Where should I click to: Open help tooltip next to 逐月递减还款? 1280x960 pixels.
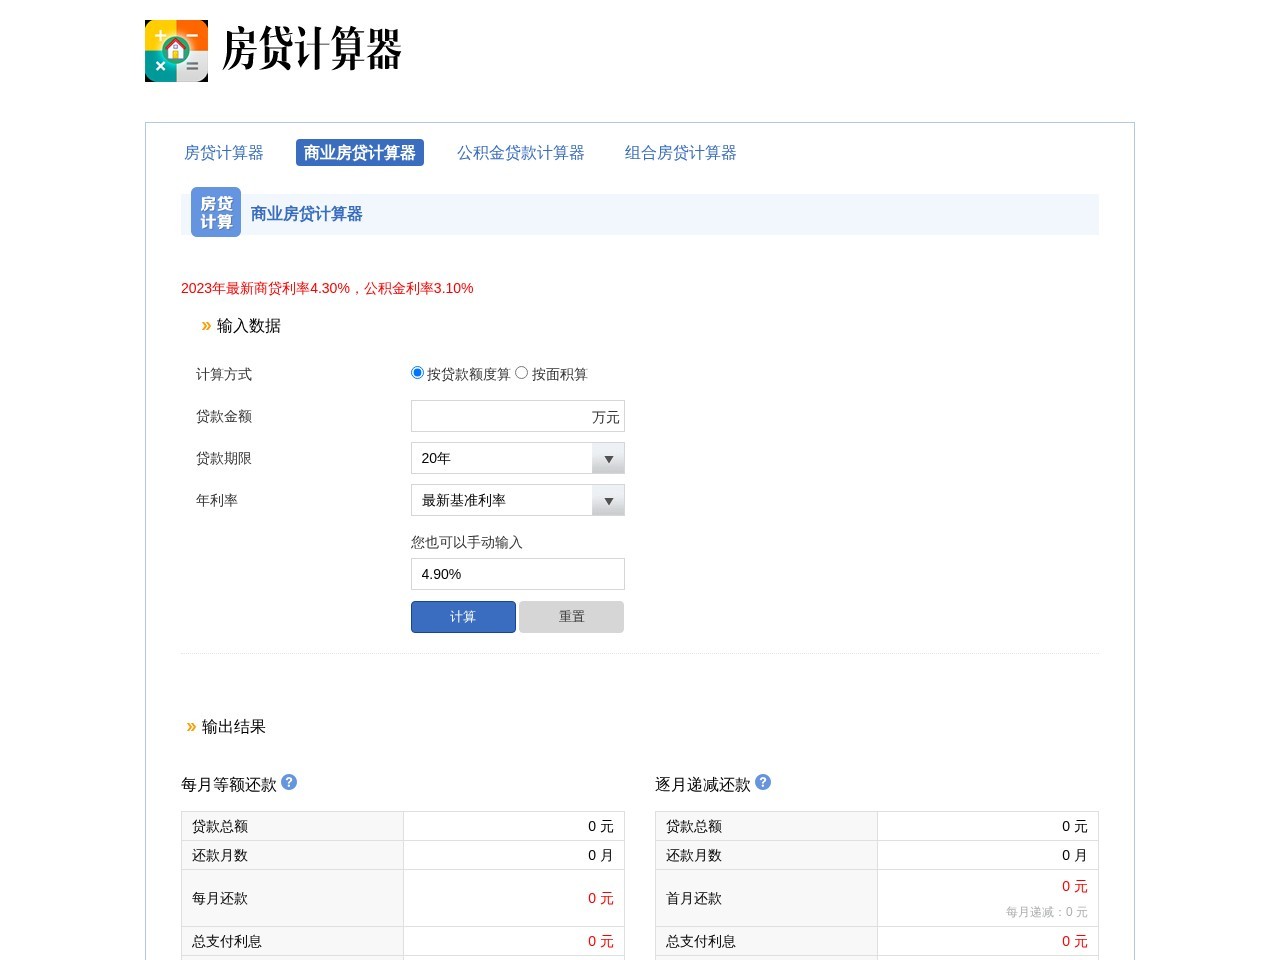coord(762,783)
